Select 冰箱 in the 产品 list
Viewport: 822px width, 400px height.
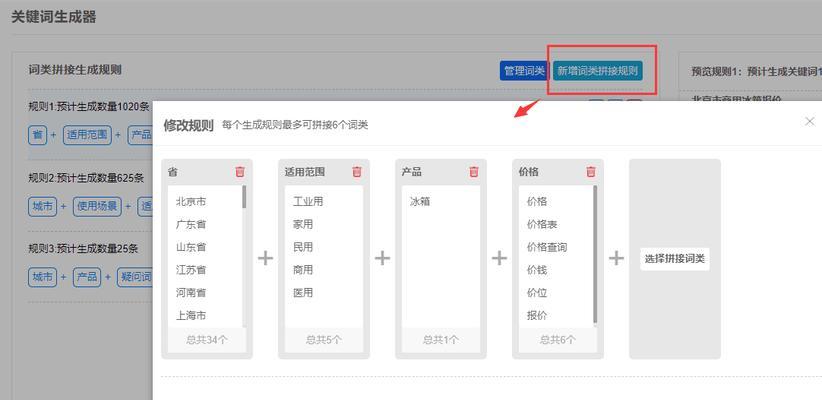[x=420, y=201]
